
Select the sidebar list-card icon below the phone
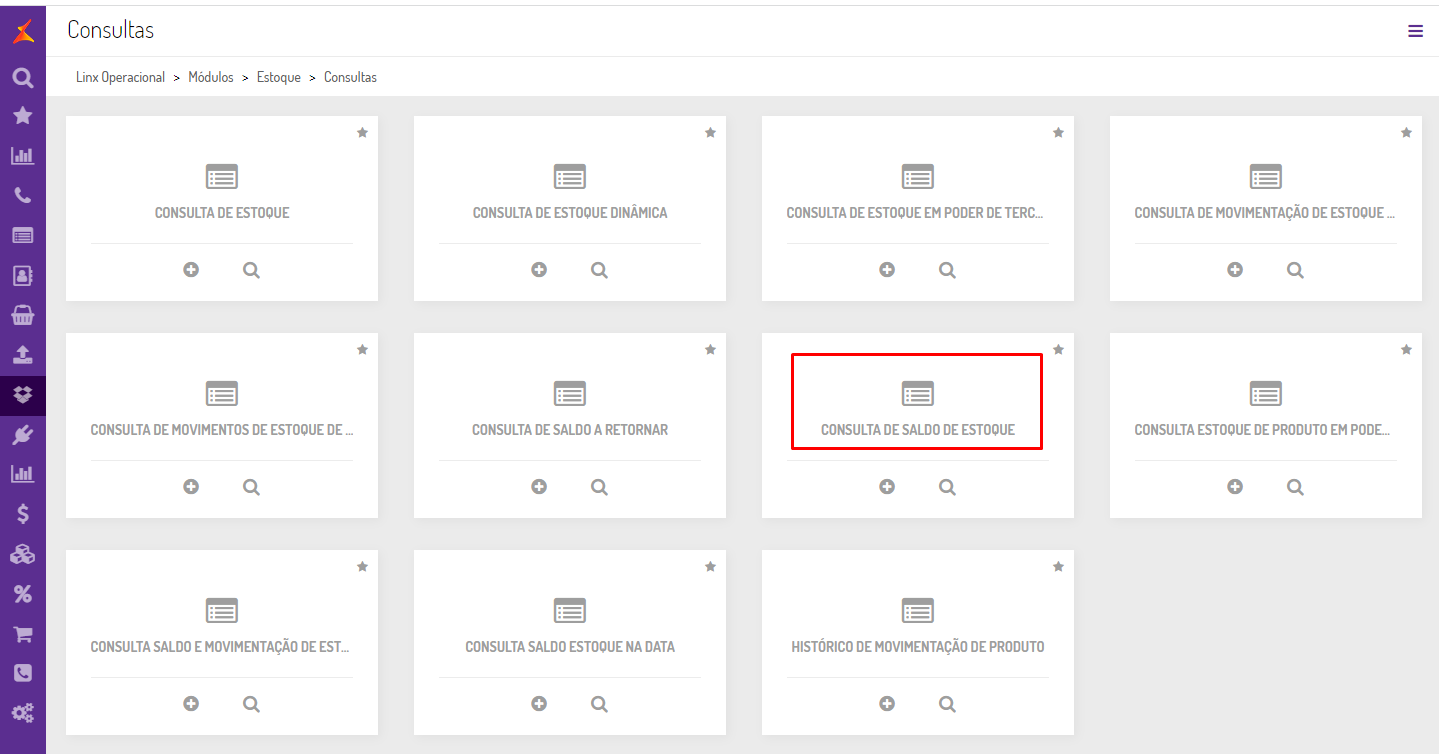(23, 236)
